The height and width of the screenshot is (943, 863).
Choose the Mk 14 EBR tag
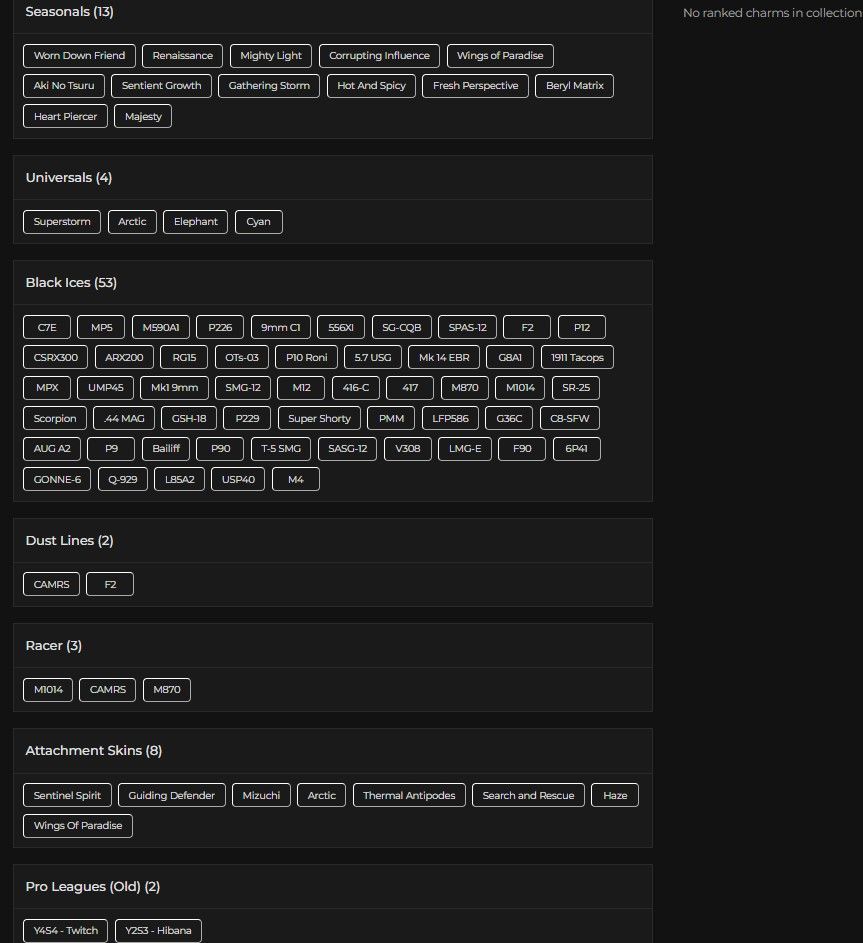tap(444, 358)
